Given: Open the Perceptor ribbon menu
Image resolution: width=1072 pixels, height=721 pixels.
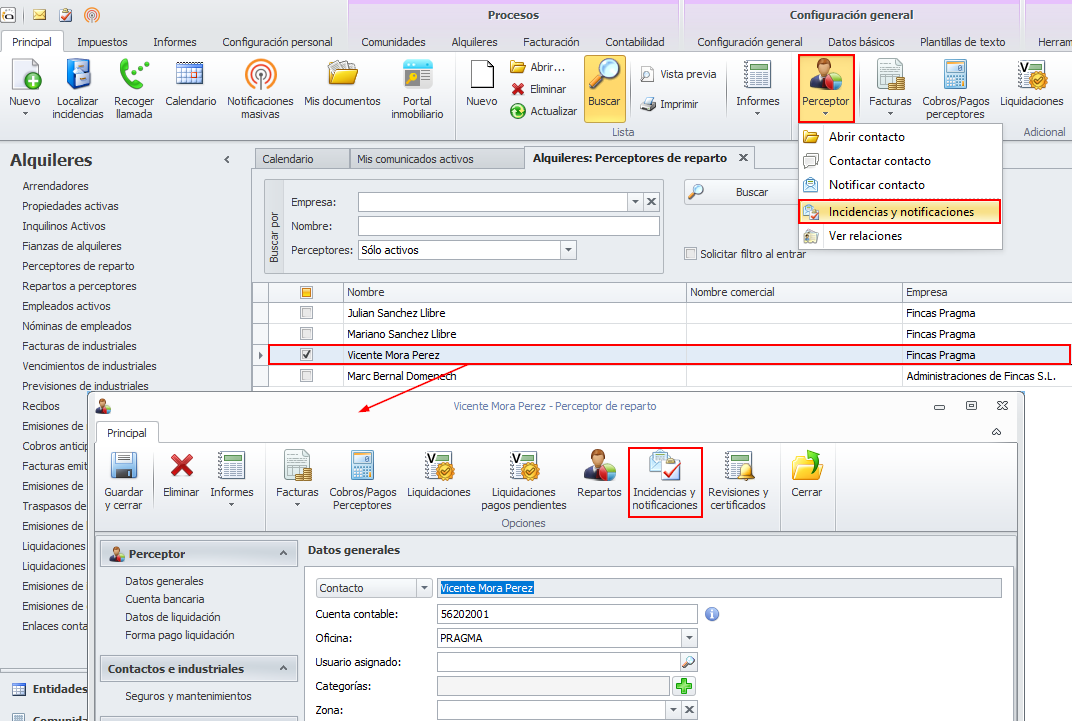Looking at the screenshot, I should click(826, 87).
